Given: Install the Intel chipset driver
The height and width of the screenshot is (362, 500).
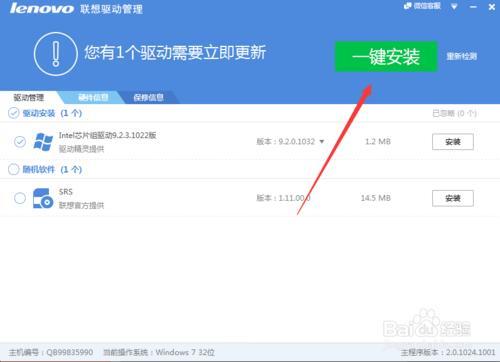Looking at the screenshot, I should 453,142.
